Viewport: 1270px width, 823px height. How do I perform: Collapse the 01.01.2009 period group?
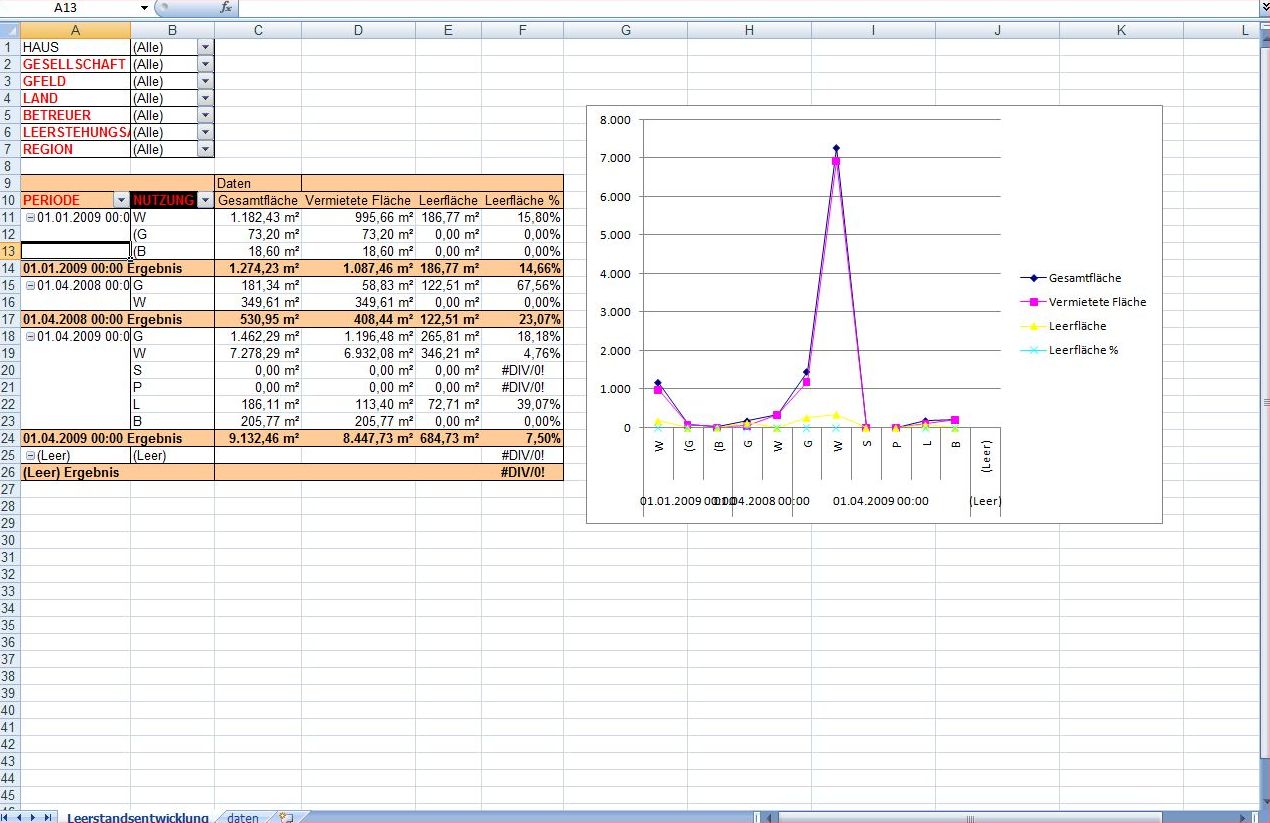click(30, 217)
